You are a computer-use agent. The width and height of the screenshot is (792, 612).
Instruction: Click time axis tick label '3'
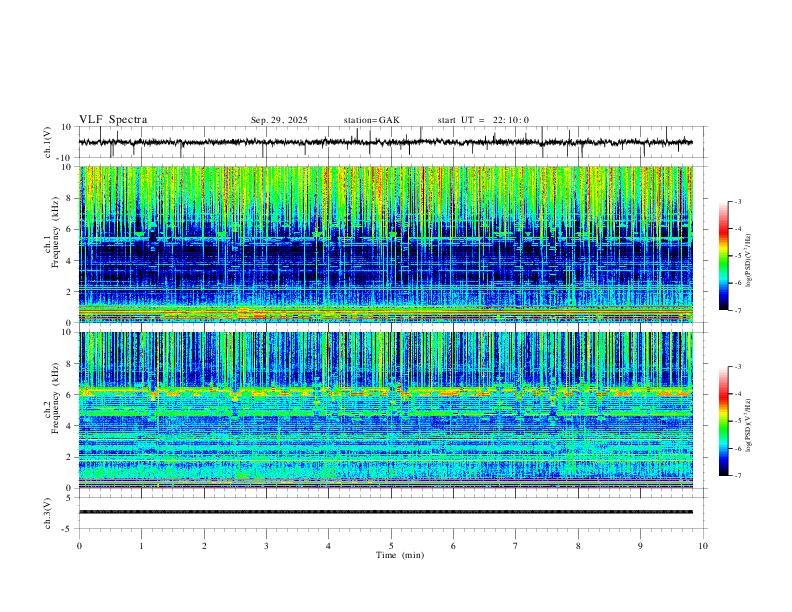[266, 546]
